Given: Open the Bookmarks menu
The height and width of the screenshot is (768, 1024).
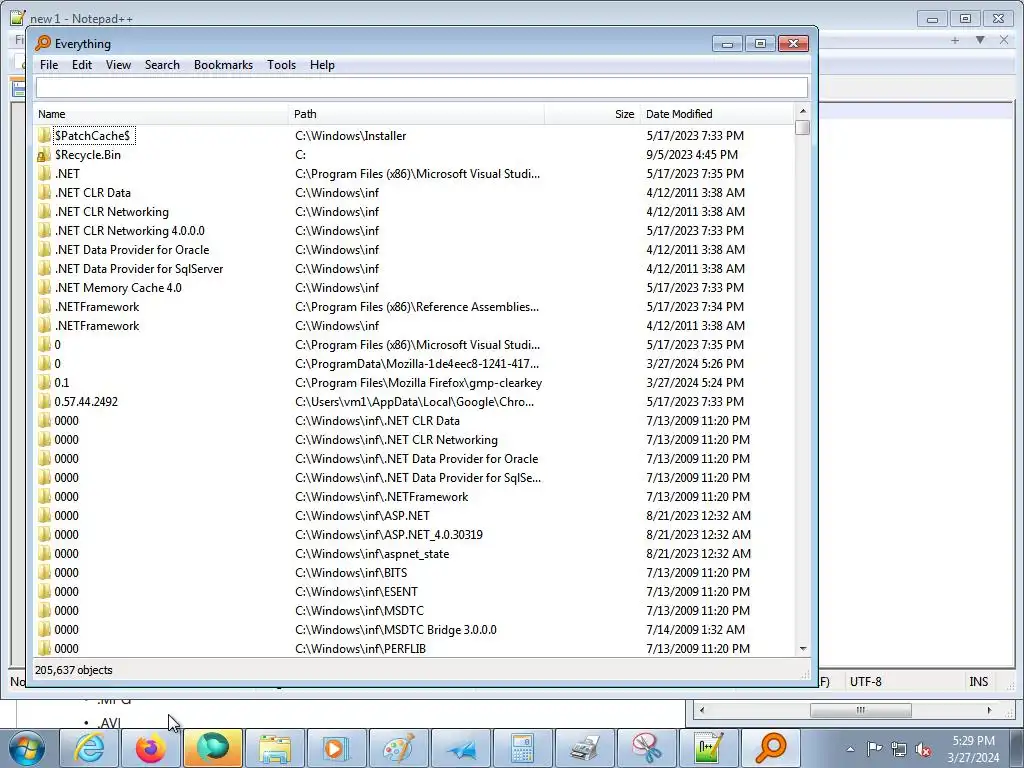Looking at the screenshot, I should click(x=223, y=65).
